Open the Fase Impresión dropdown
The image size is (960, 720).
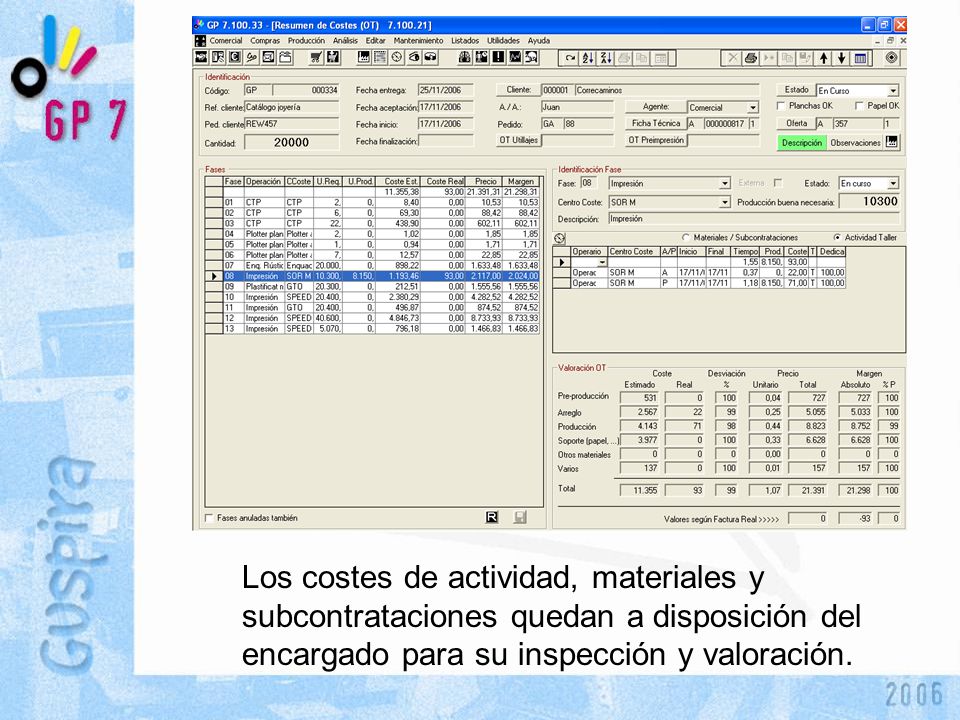725,184
